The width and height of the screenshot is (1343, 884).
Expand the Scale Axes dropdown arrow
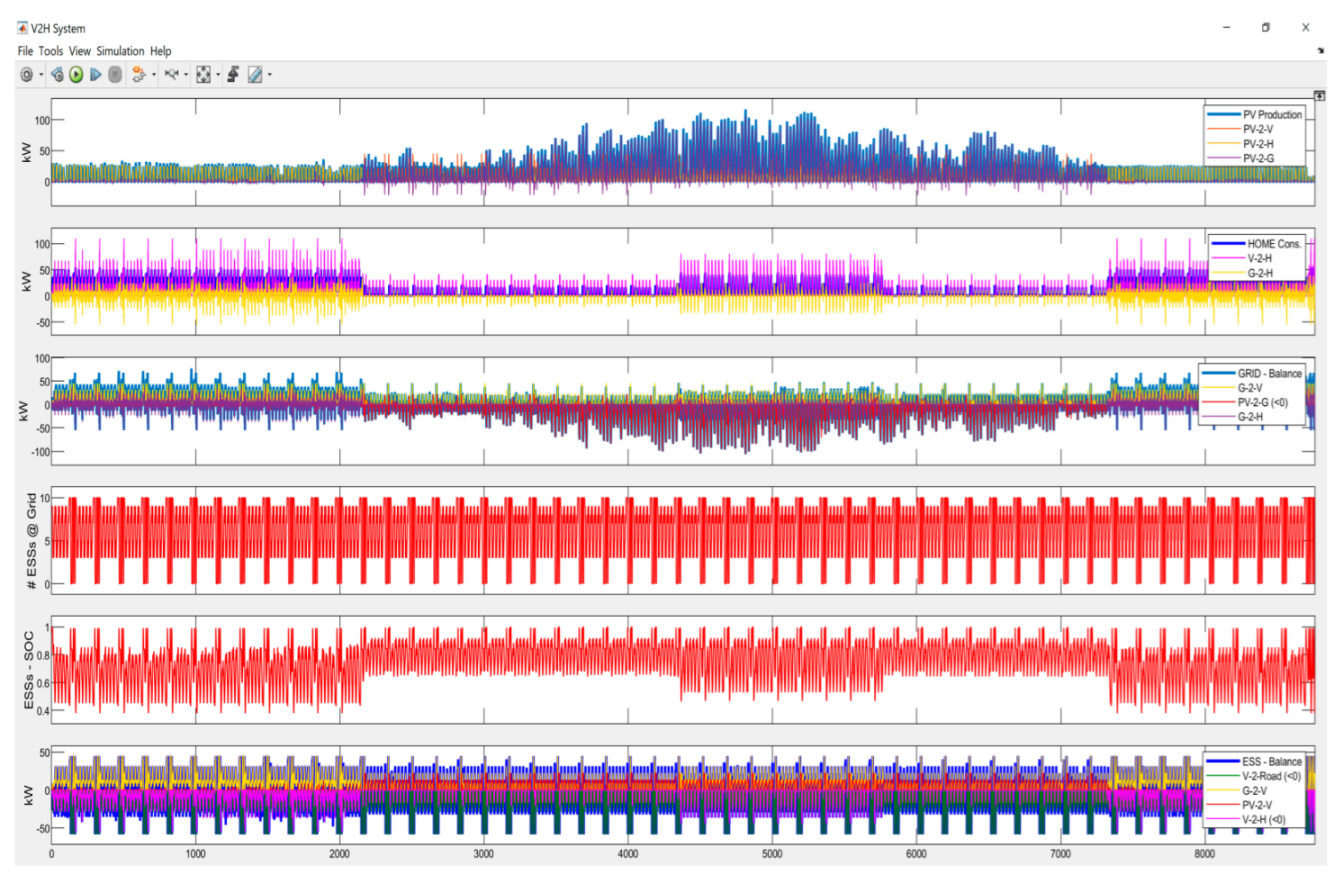coord(218,75)
